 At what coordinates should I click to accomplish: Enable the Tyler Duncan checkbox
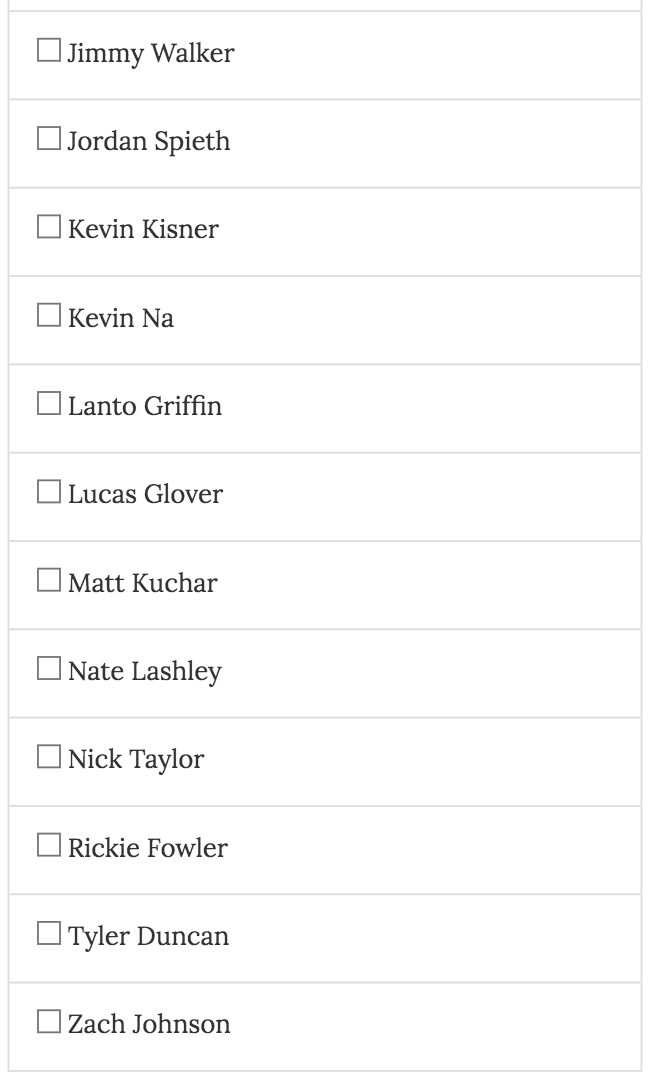coord(49,934)
